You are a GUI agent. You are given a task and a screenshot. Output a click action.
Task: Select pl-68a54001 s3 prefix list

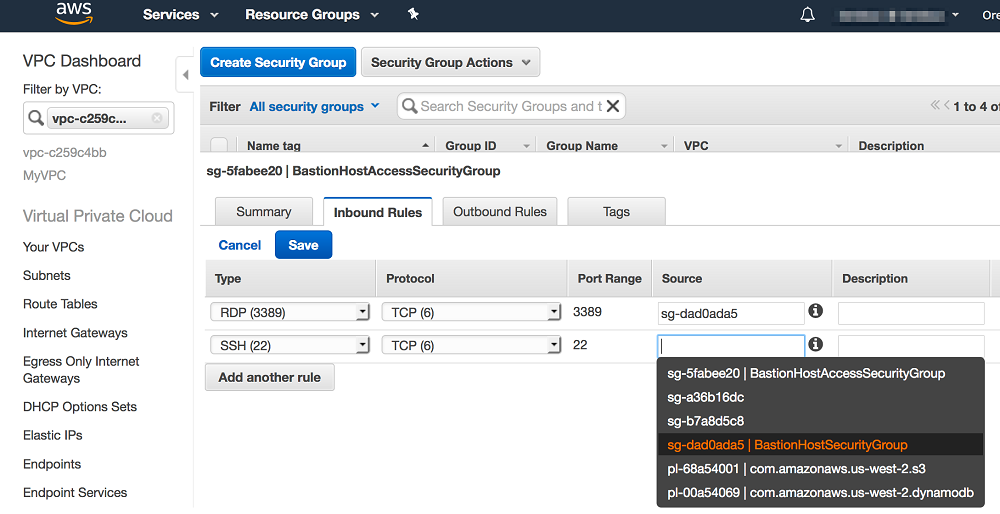click(820, 469)
